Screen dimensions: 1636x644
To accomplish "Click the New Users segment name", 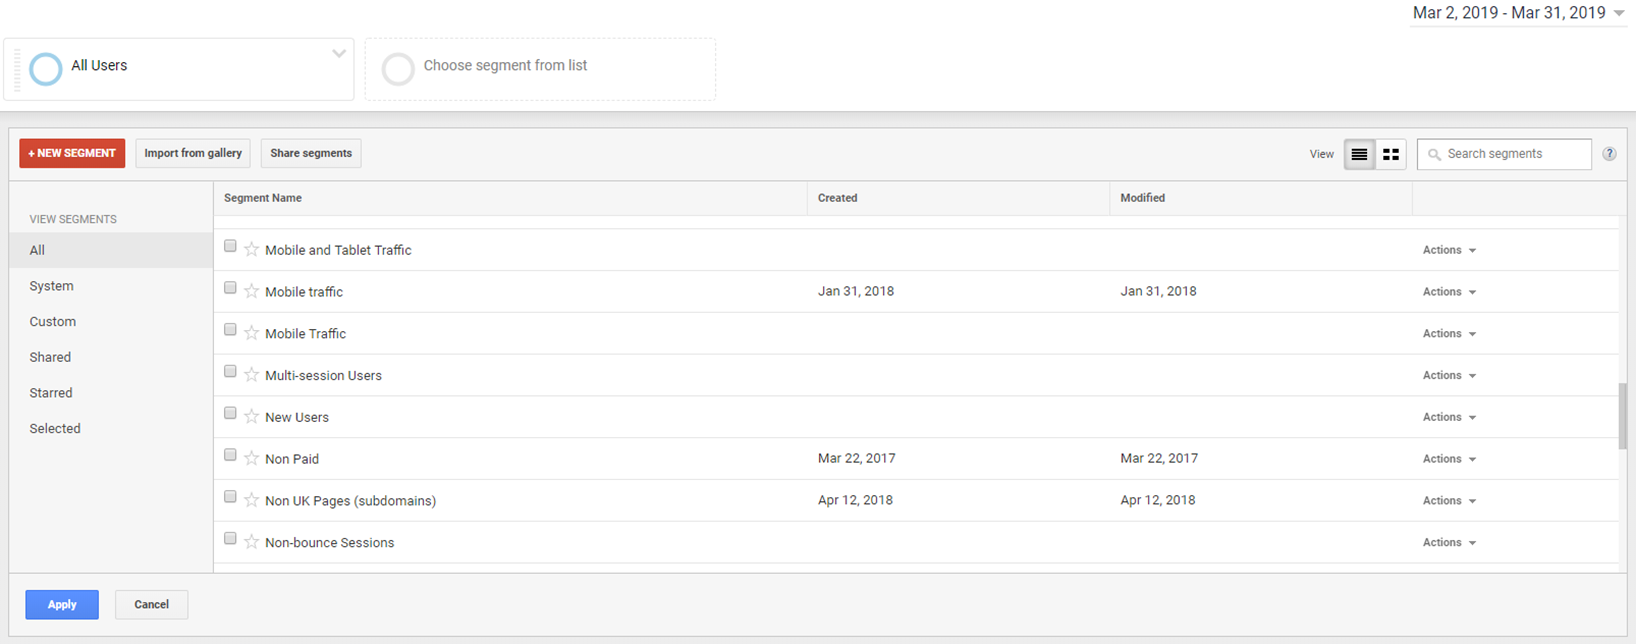I will coord(296,418).
